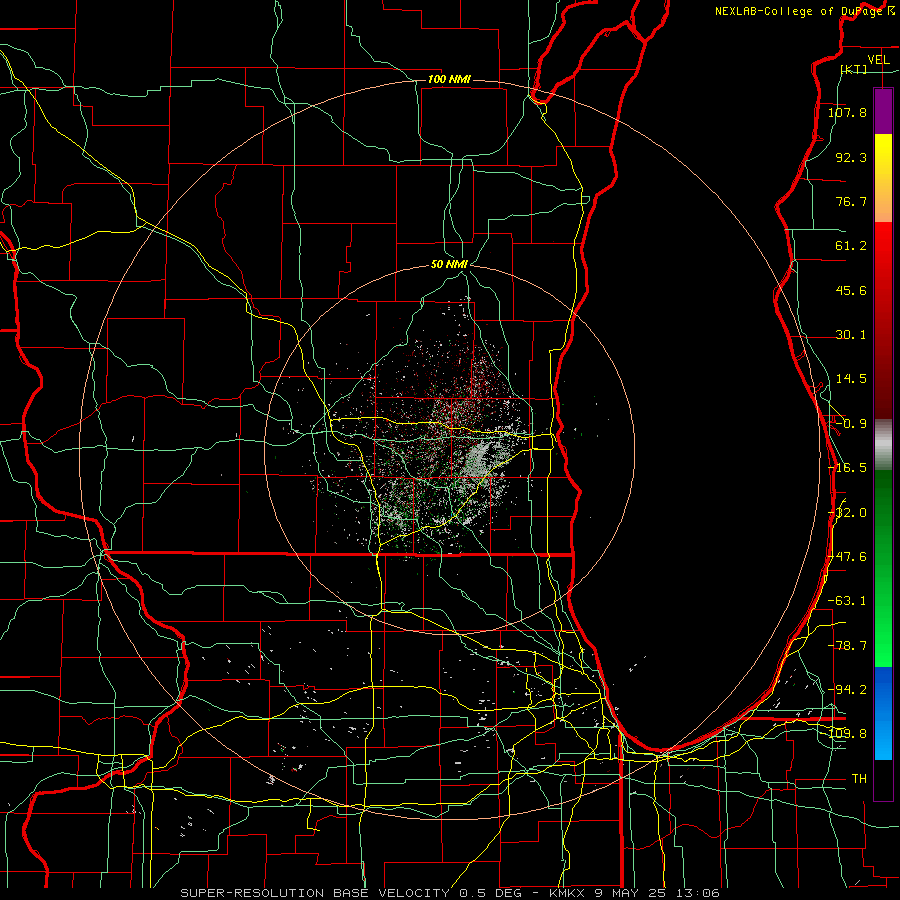Click the blue segment of velocity color bar
The height and width of the screenshot is (900, 900).
pos(883,713)
